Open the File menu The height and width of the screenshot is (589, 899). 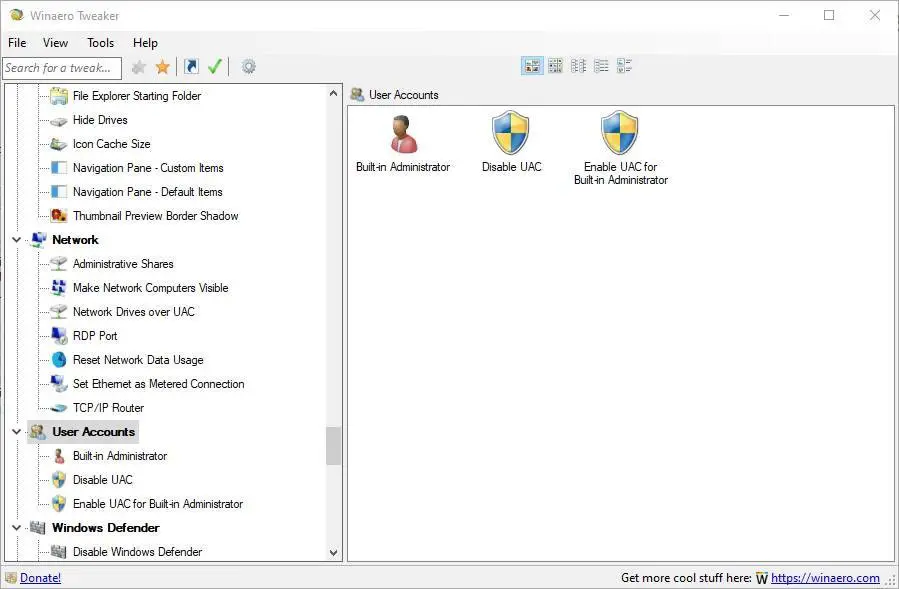[17, 42]
